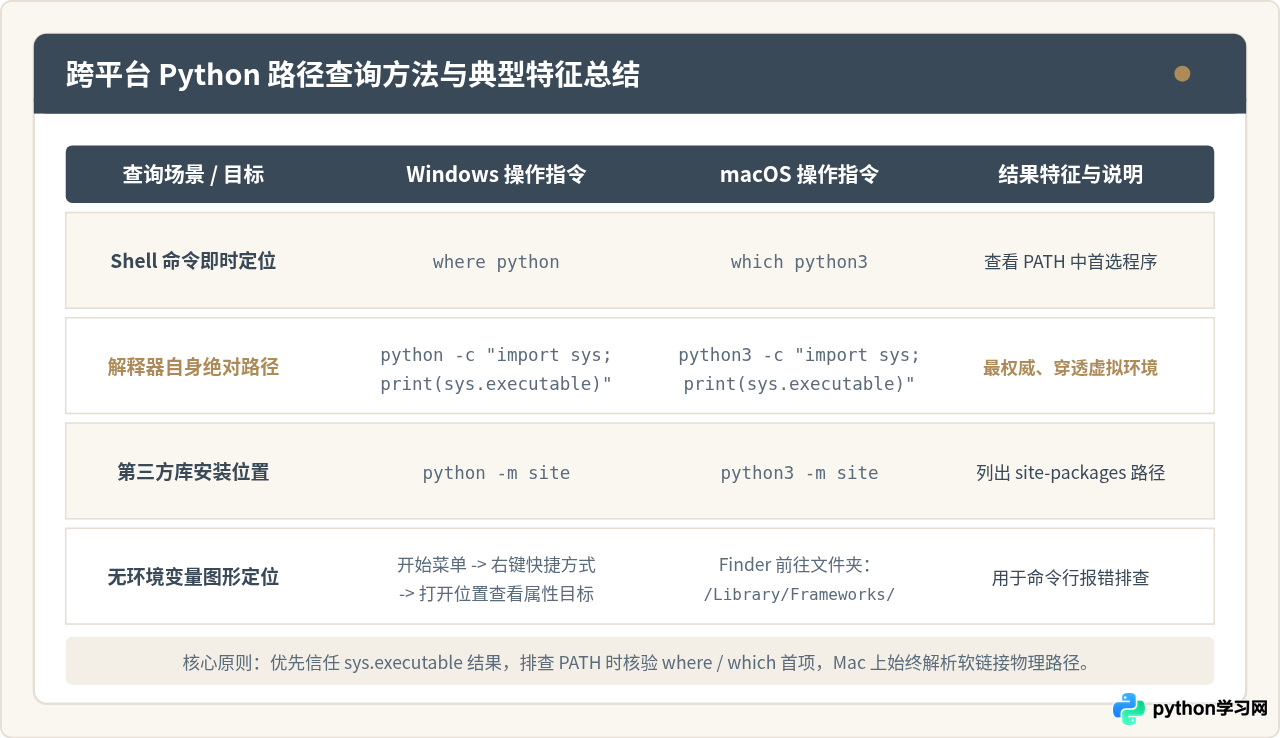Click '用于命令行报错排查' description
Screen dimensions: 1280x738
point(1070,578)
